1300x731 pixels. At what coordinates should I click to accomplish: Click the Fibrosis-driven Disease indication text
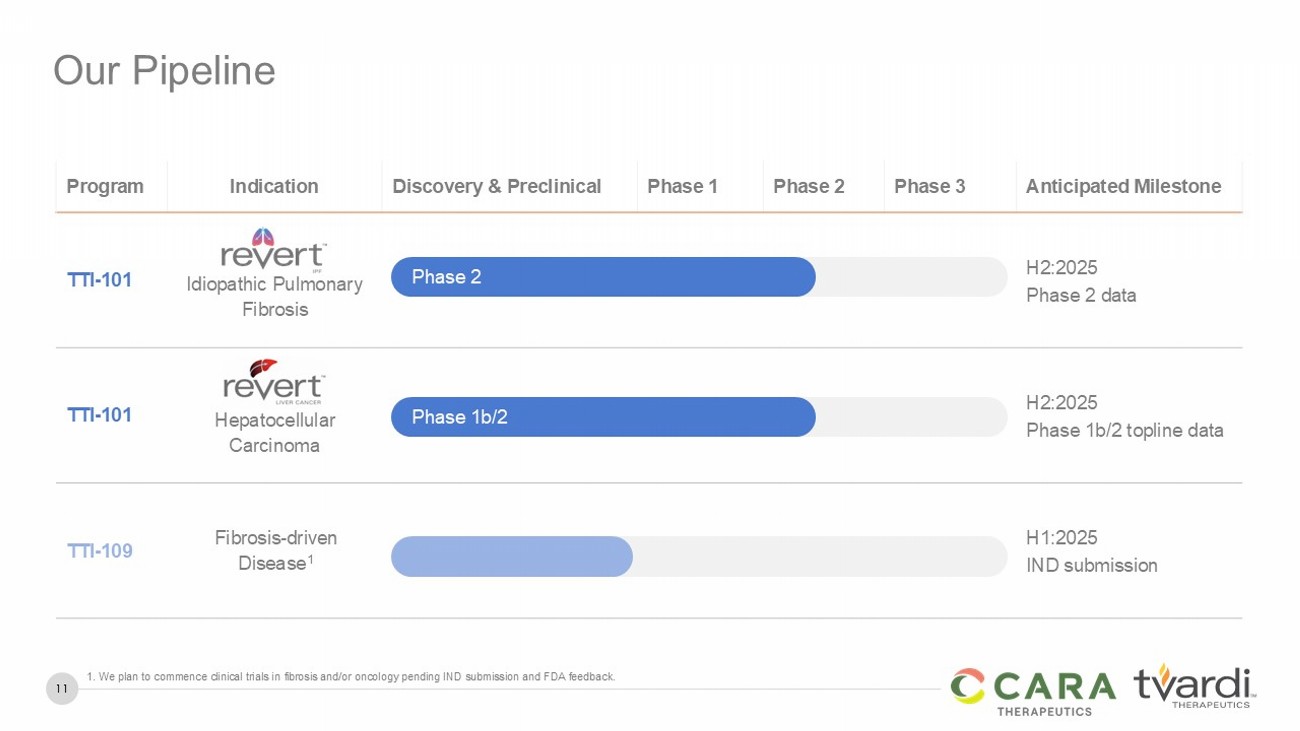click(x=275, y=551)
